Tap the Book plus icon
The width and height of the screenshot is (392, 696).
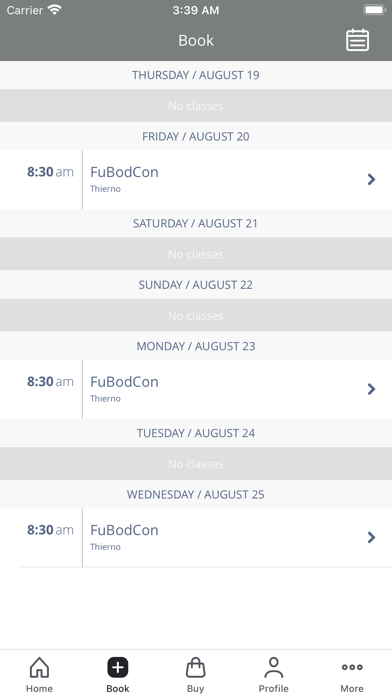point(118,667)
